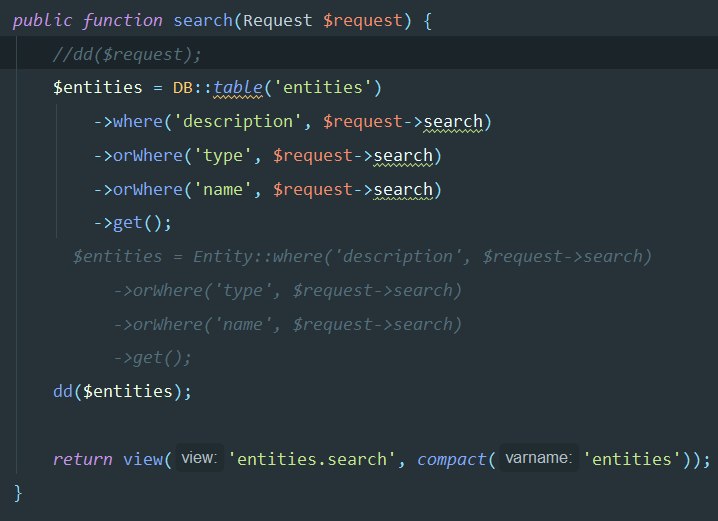Click the 'search' function name in the declaration
This screenshot has width=718, height=521.
[203, 21]
